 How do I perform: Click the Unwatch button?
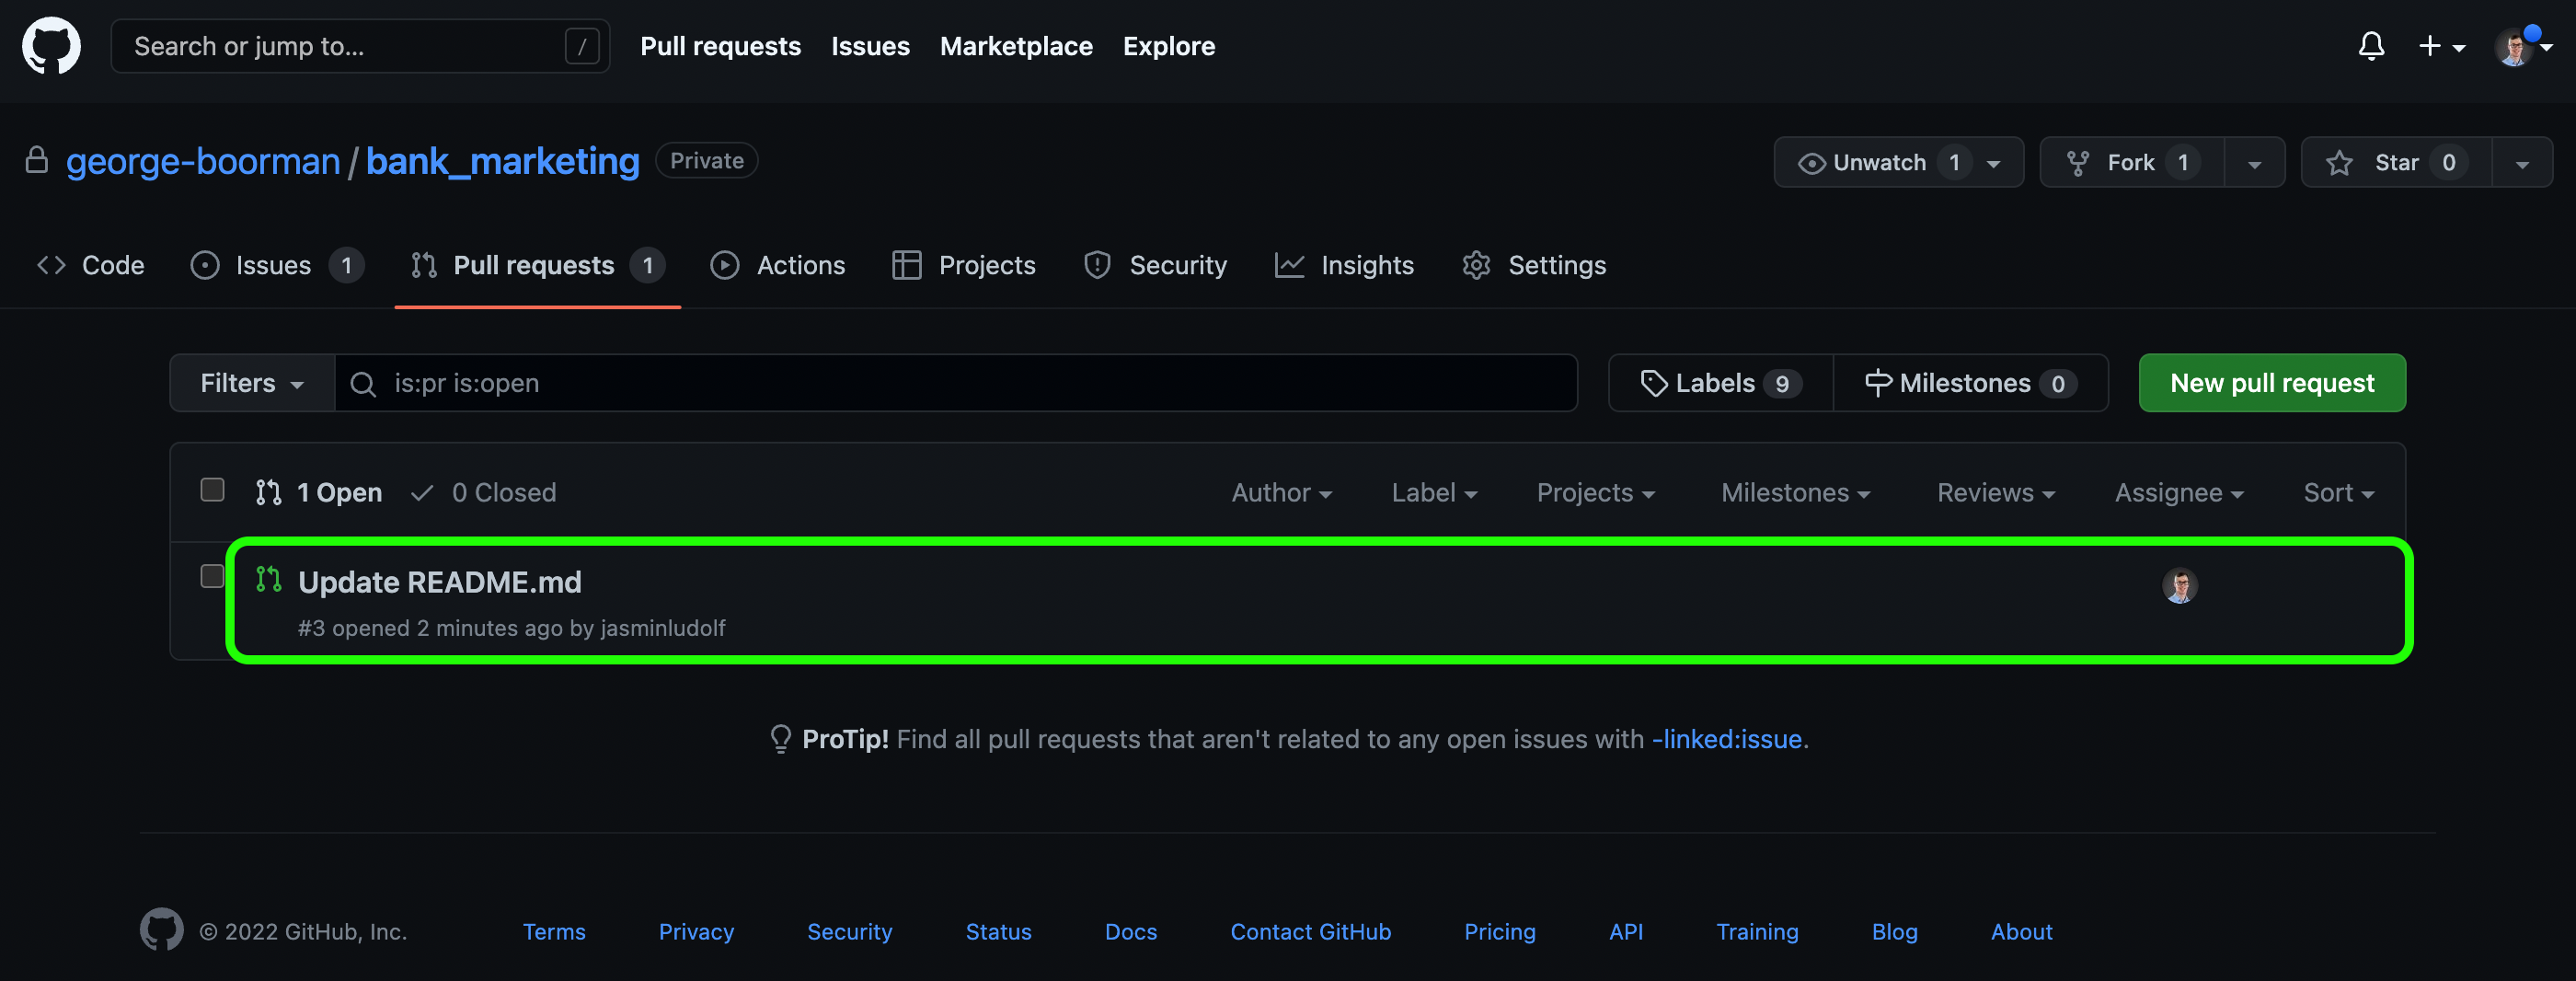pos(1898,162)
